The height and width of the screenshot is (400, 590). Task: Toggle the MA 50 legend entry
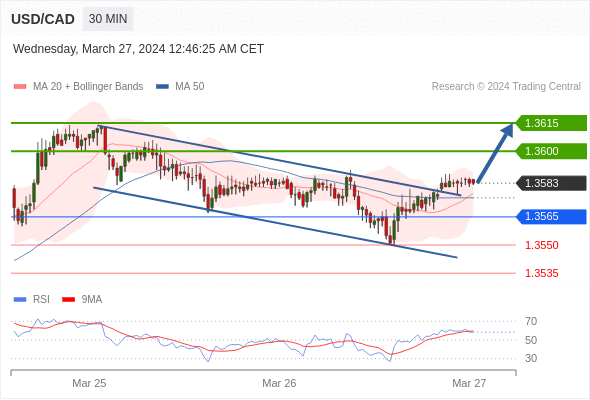(180, 87)
